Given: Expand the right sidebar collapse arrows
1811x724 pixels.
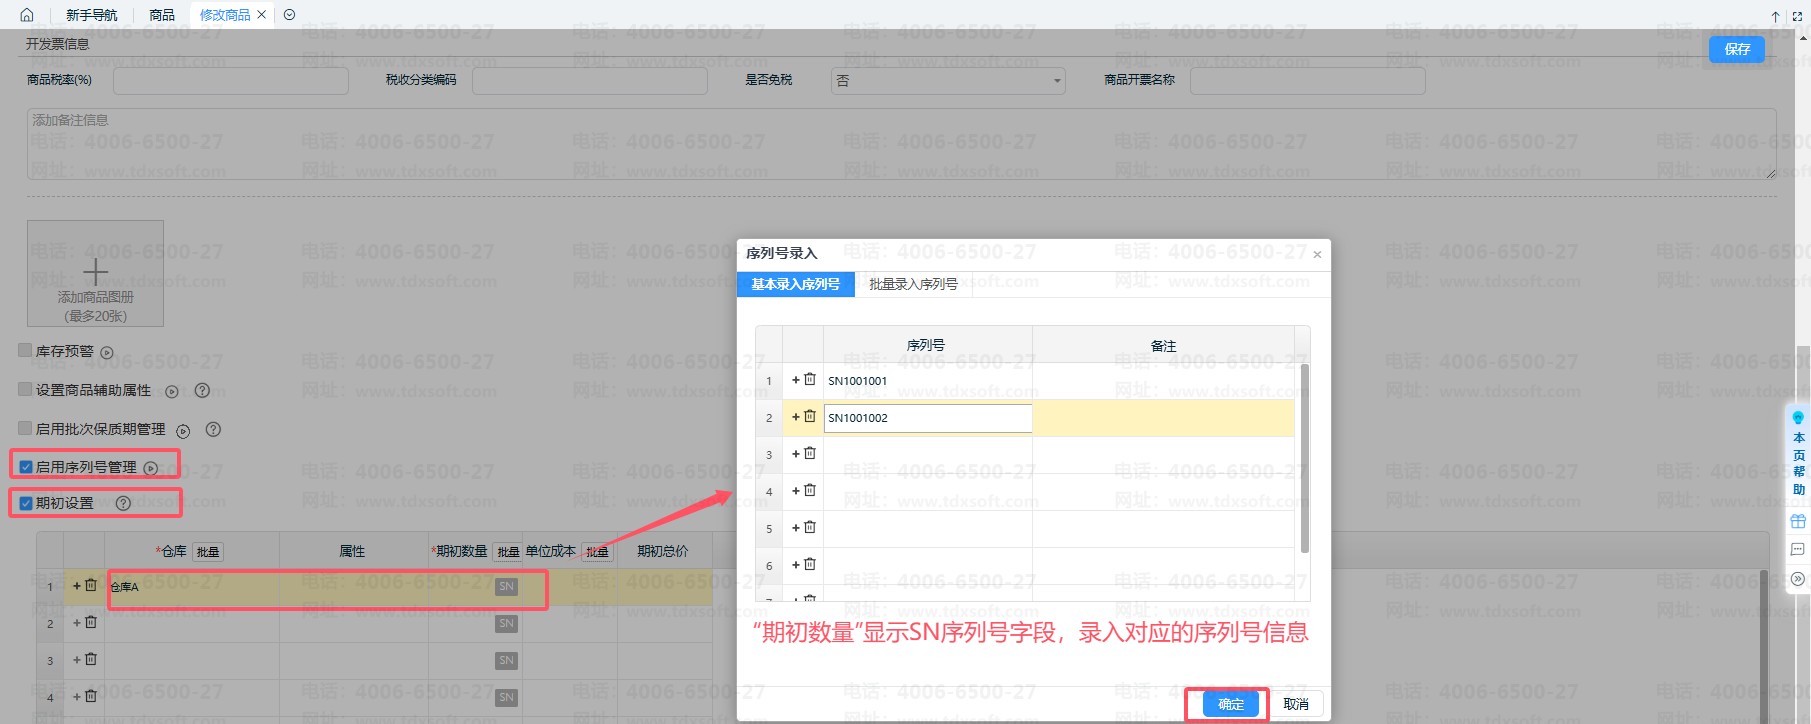Looking at the screenshot, I should tap(1798, 579).
